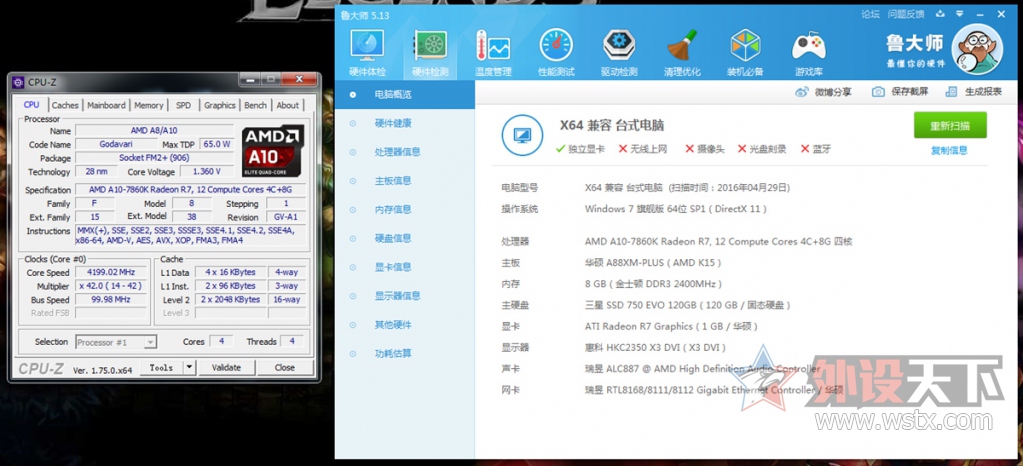Click the Code Name Godavari field
The image size is (1023, 466).
click(114, 144)
